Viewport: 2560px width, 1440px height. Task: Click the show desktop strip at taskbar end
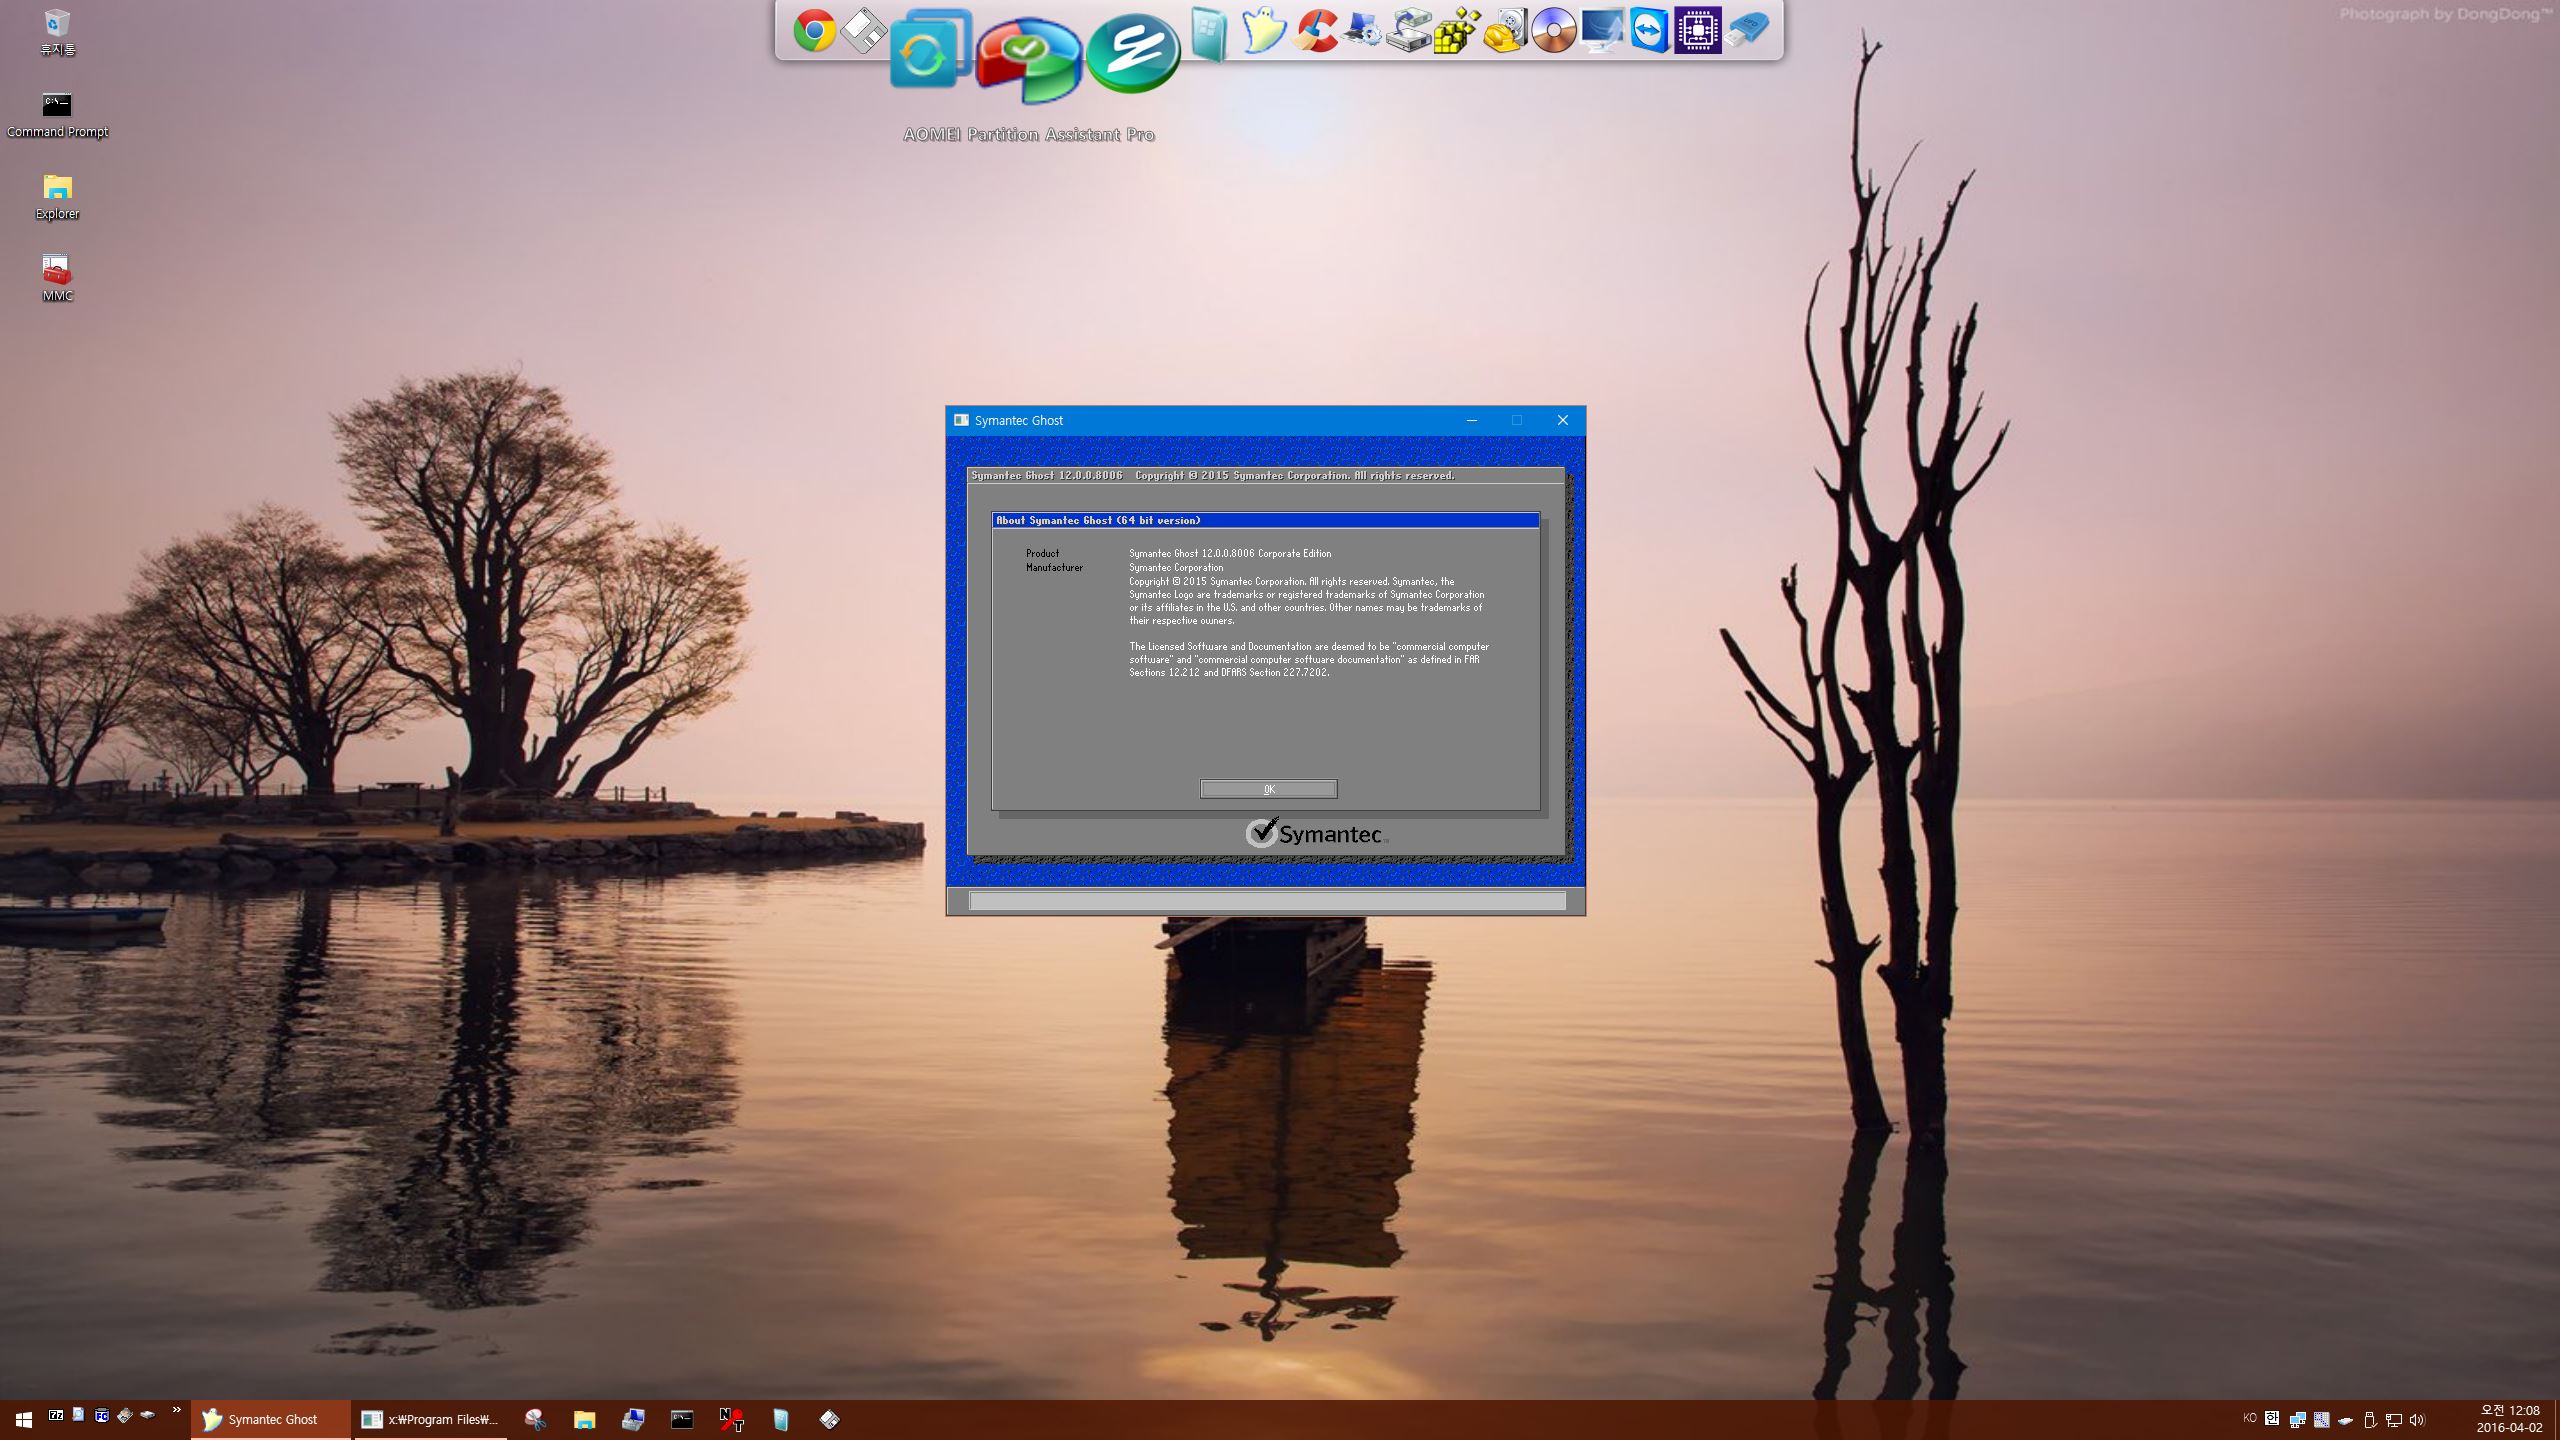(2556, 1419)
